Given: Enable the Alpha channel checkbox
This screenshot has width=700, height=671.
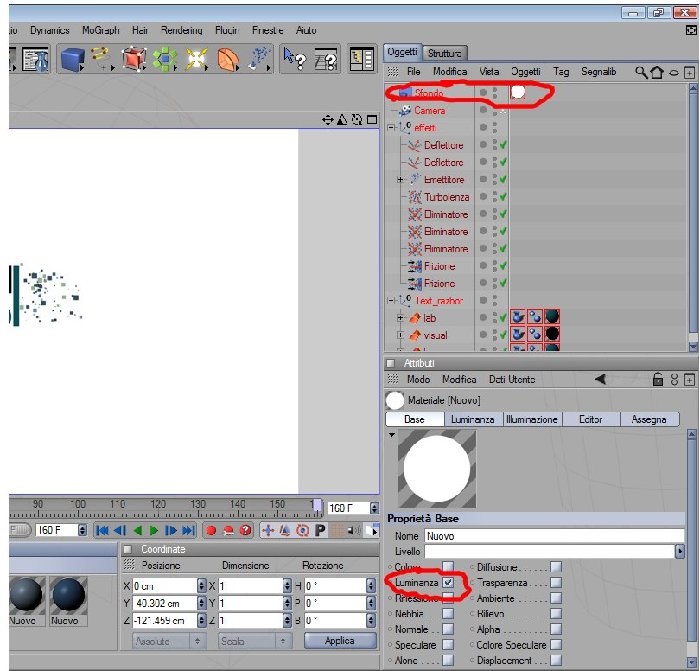Looking at the screenshot, I should (556, 629).
